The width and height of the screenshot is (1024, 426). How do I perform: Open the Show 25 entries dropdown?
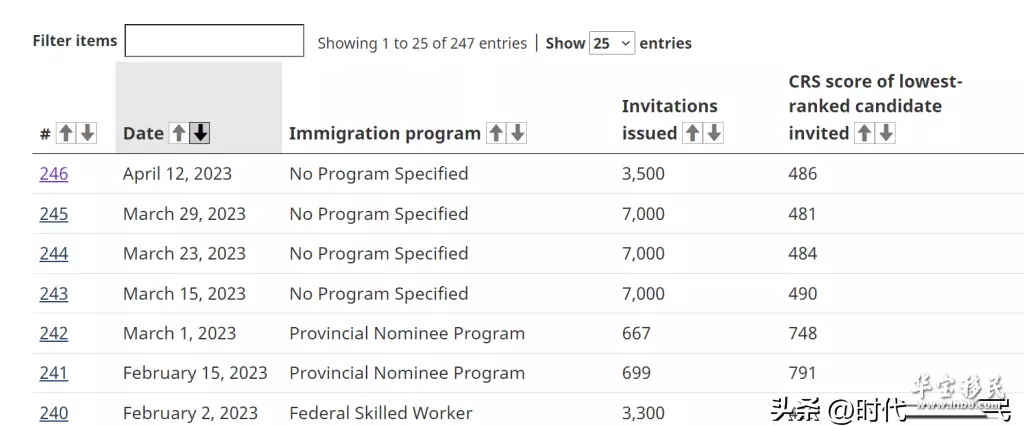612,43
